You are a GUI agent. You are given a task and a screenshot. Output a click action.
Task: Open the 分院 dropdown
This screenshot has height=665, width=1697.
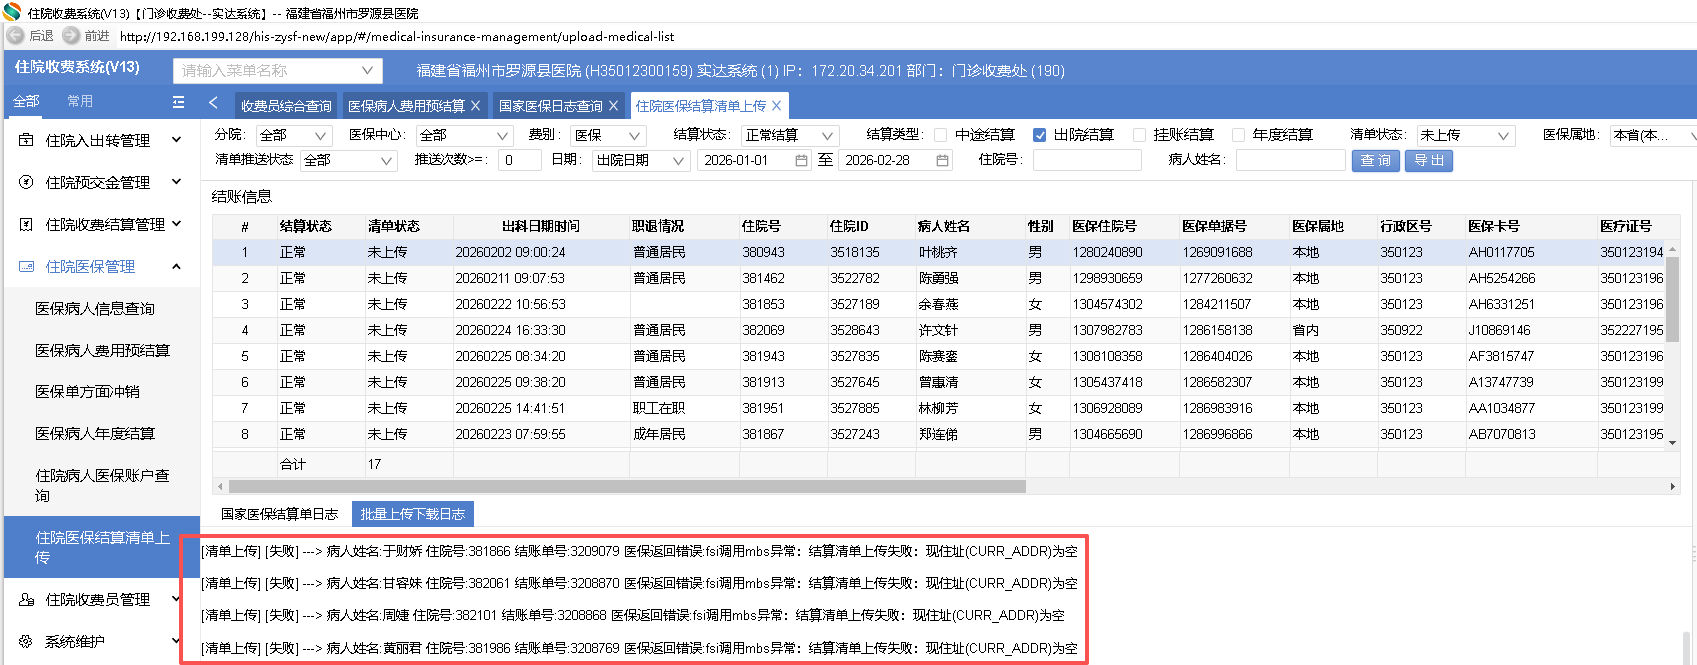[294, 135]
